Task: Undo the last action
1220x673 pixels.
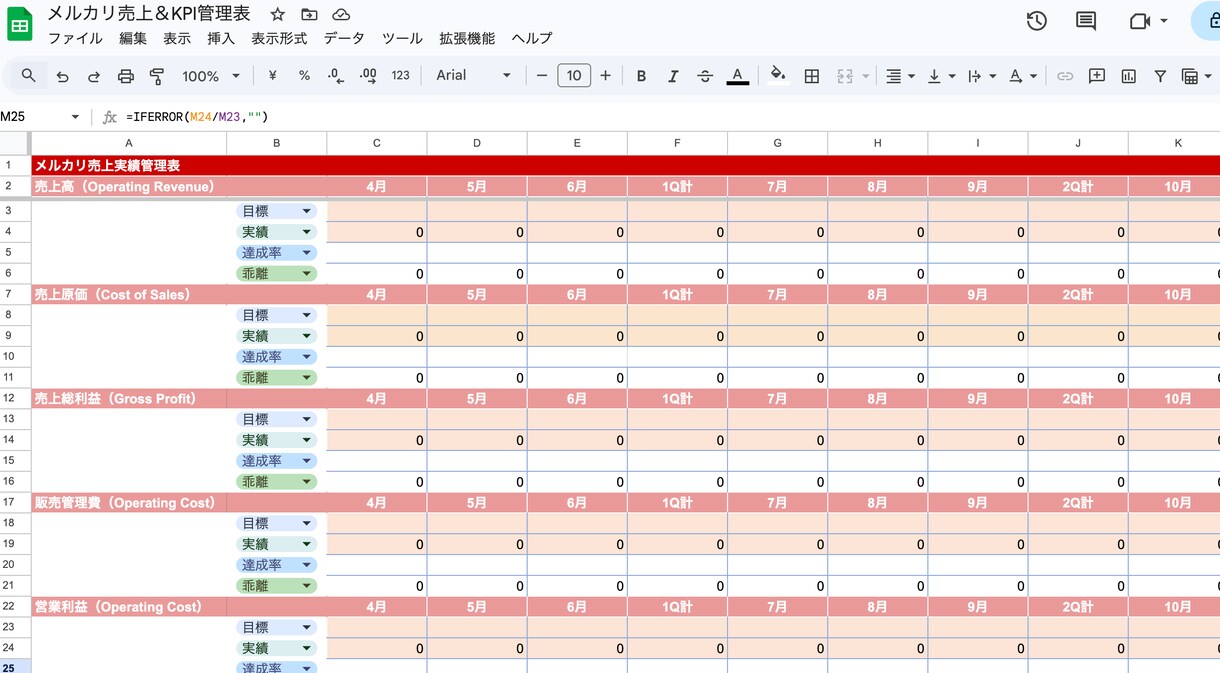Action: tap(62, 76)
